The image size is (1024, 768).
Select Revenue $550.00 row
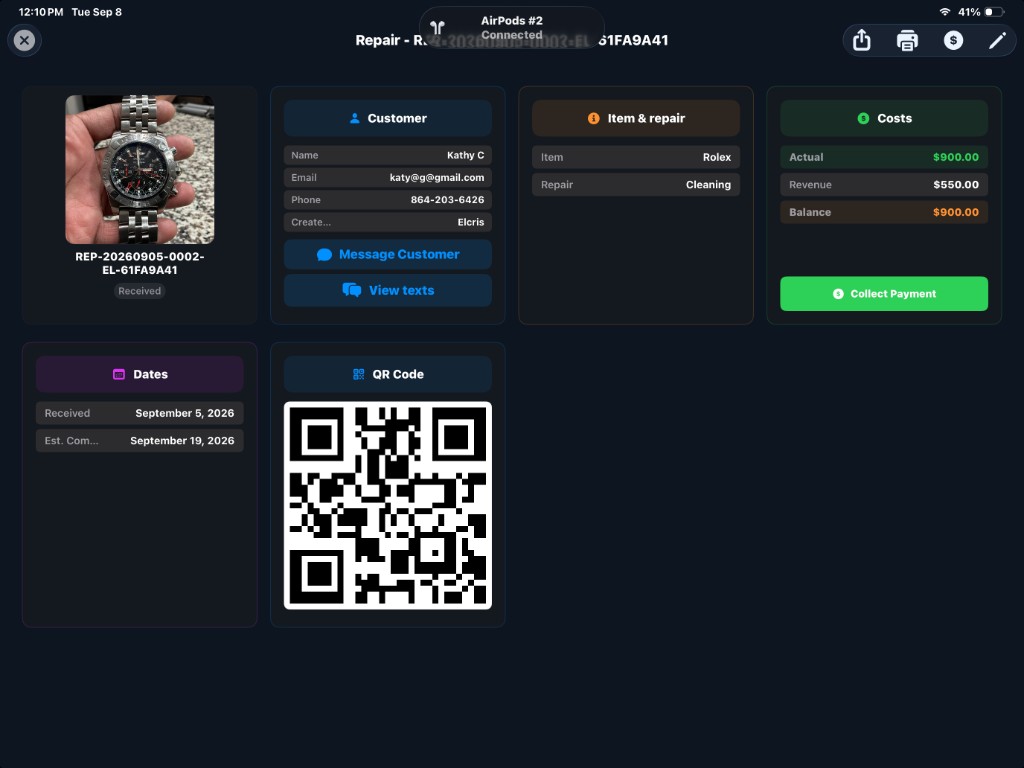pyautogui.click(x=884, y=185)
